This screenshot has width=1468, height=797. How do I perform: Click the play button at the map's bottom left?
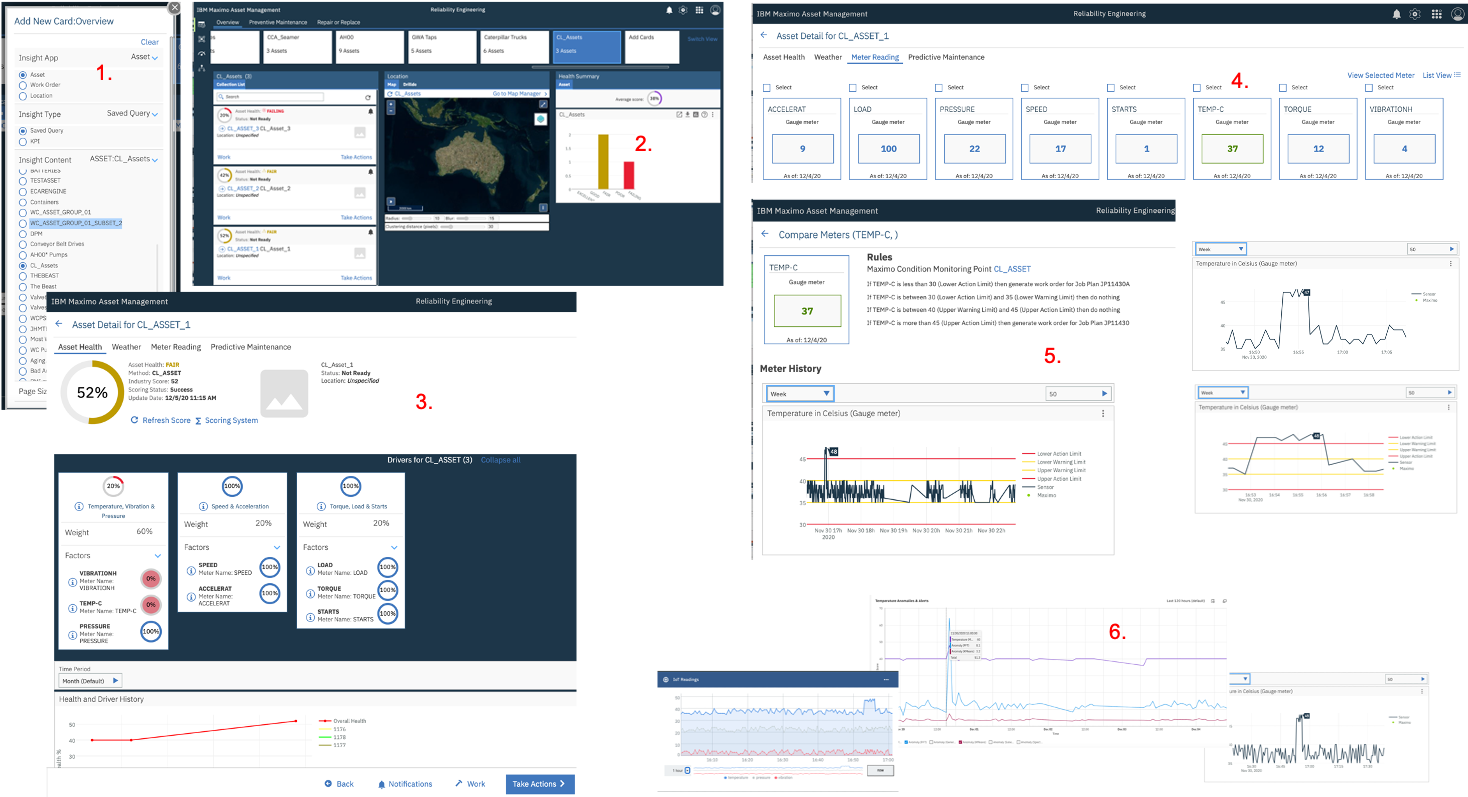(391, 200)
